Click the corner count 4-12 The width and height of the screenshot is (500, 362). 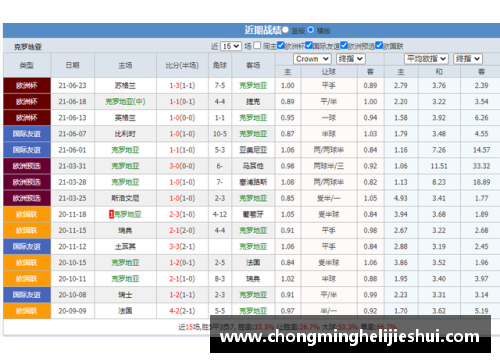coord(220,214)
